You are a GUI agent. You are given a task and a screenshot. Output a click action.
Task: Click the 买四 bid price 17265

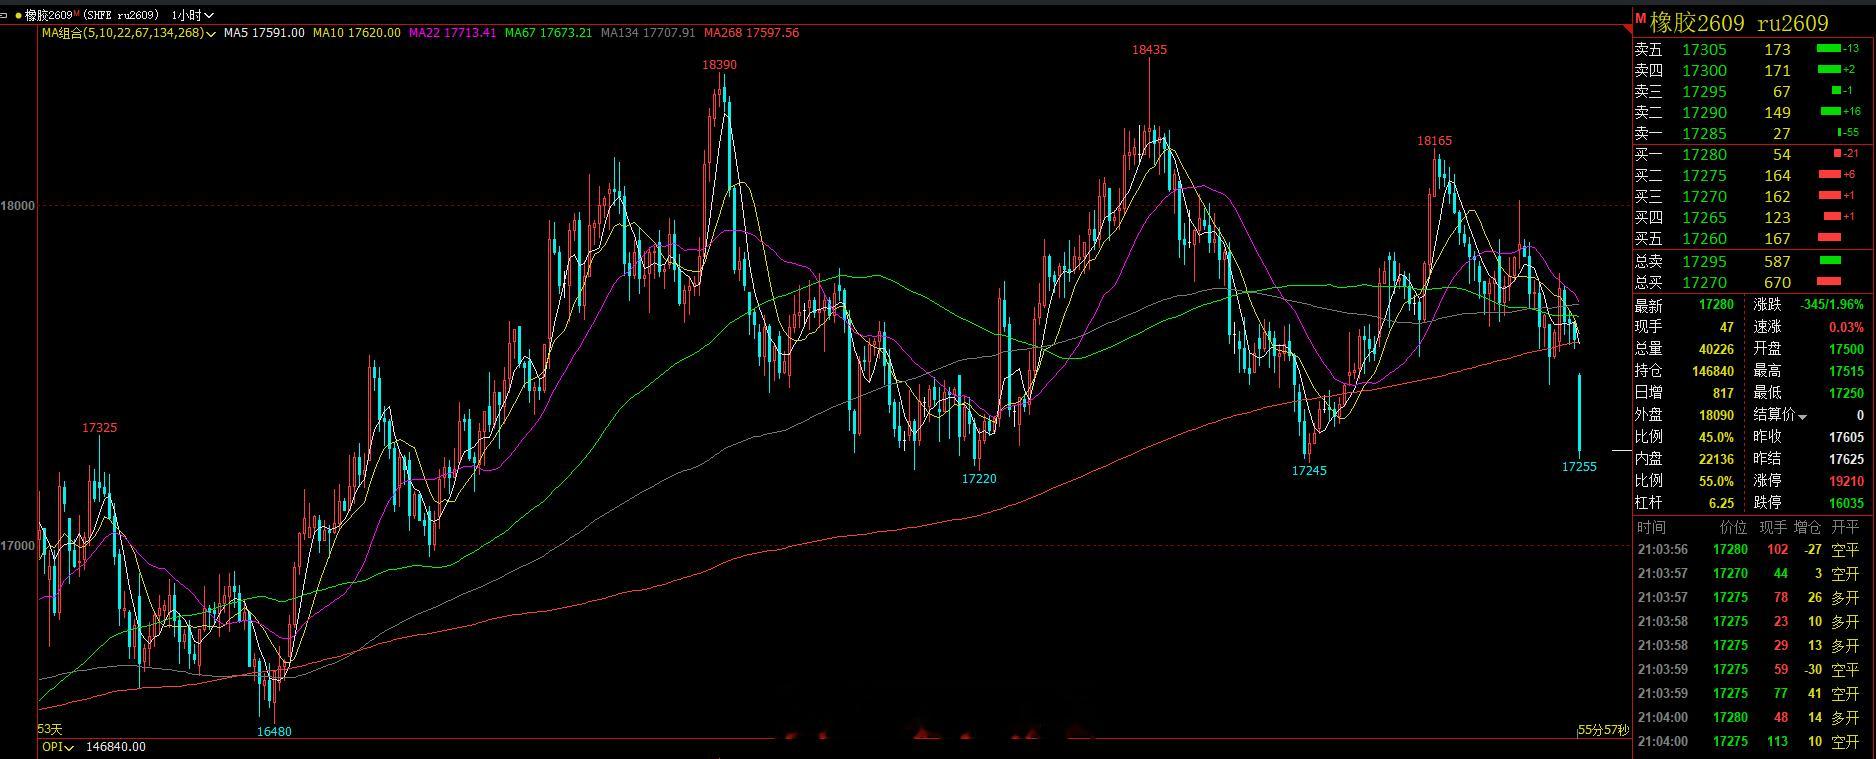click(x=1704, y=217)
